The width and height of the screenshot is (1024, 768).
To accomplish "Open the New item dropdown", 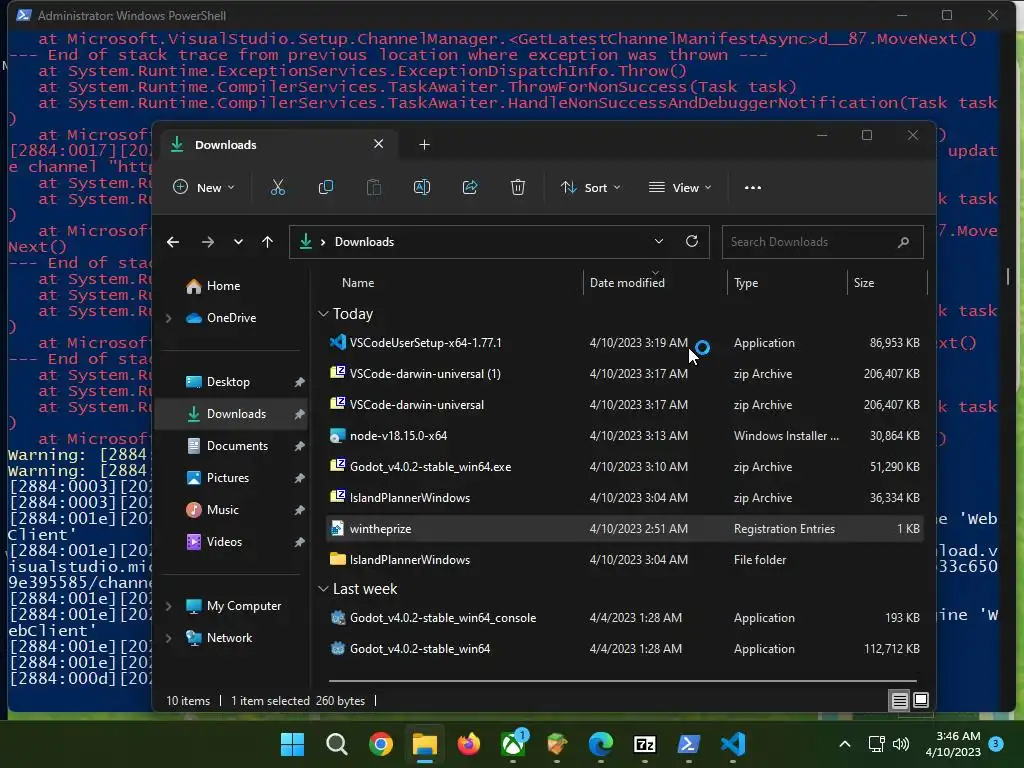I will pyautogui.click(x=203, y=188).
